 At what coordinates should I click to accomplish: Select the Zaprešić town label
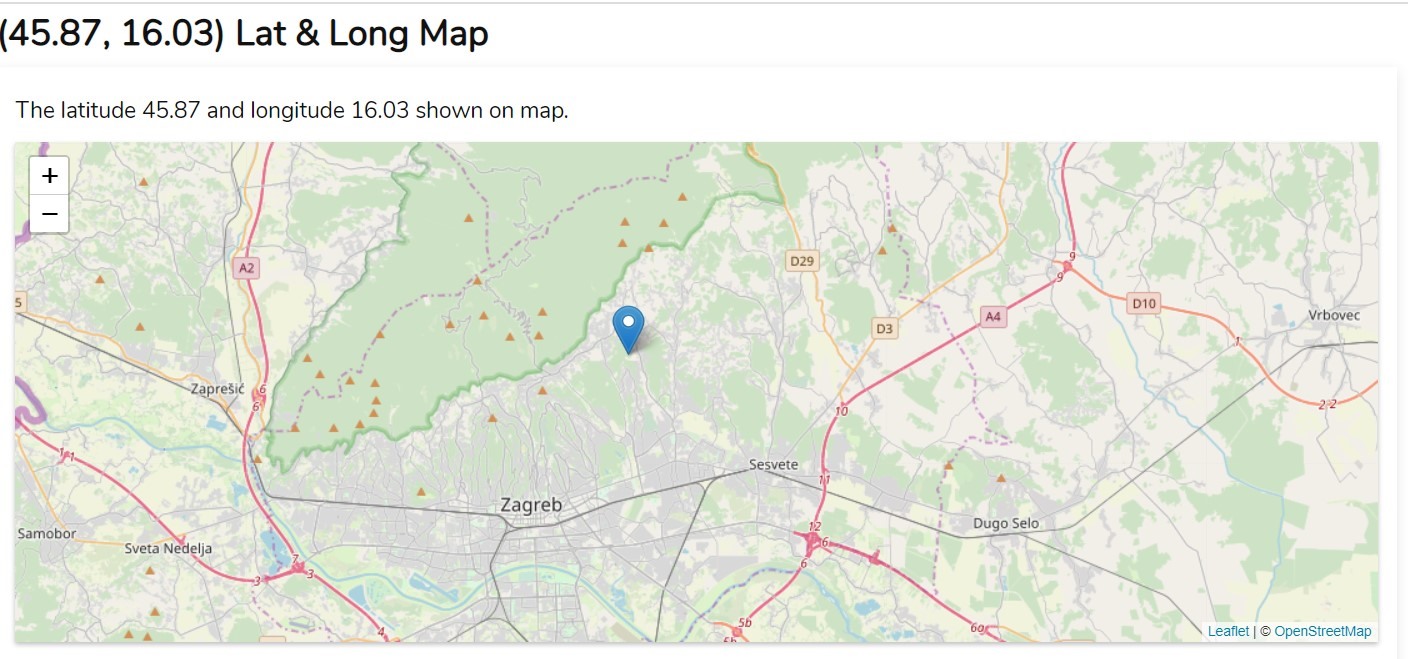pyautogui.click(x=218, y=389)
